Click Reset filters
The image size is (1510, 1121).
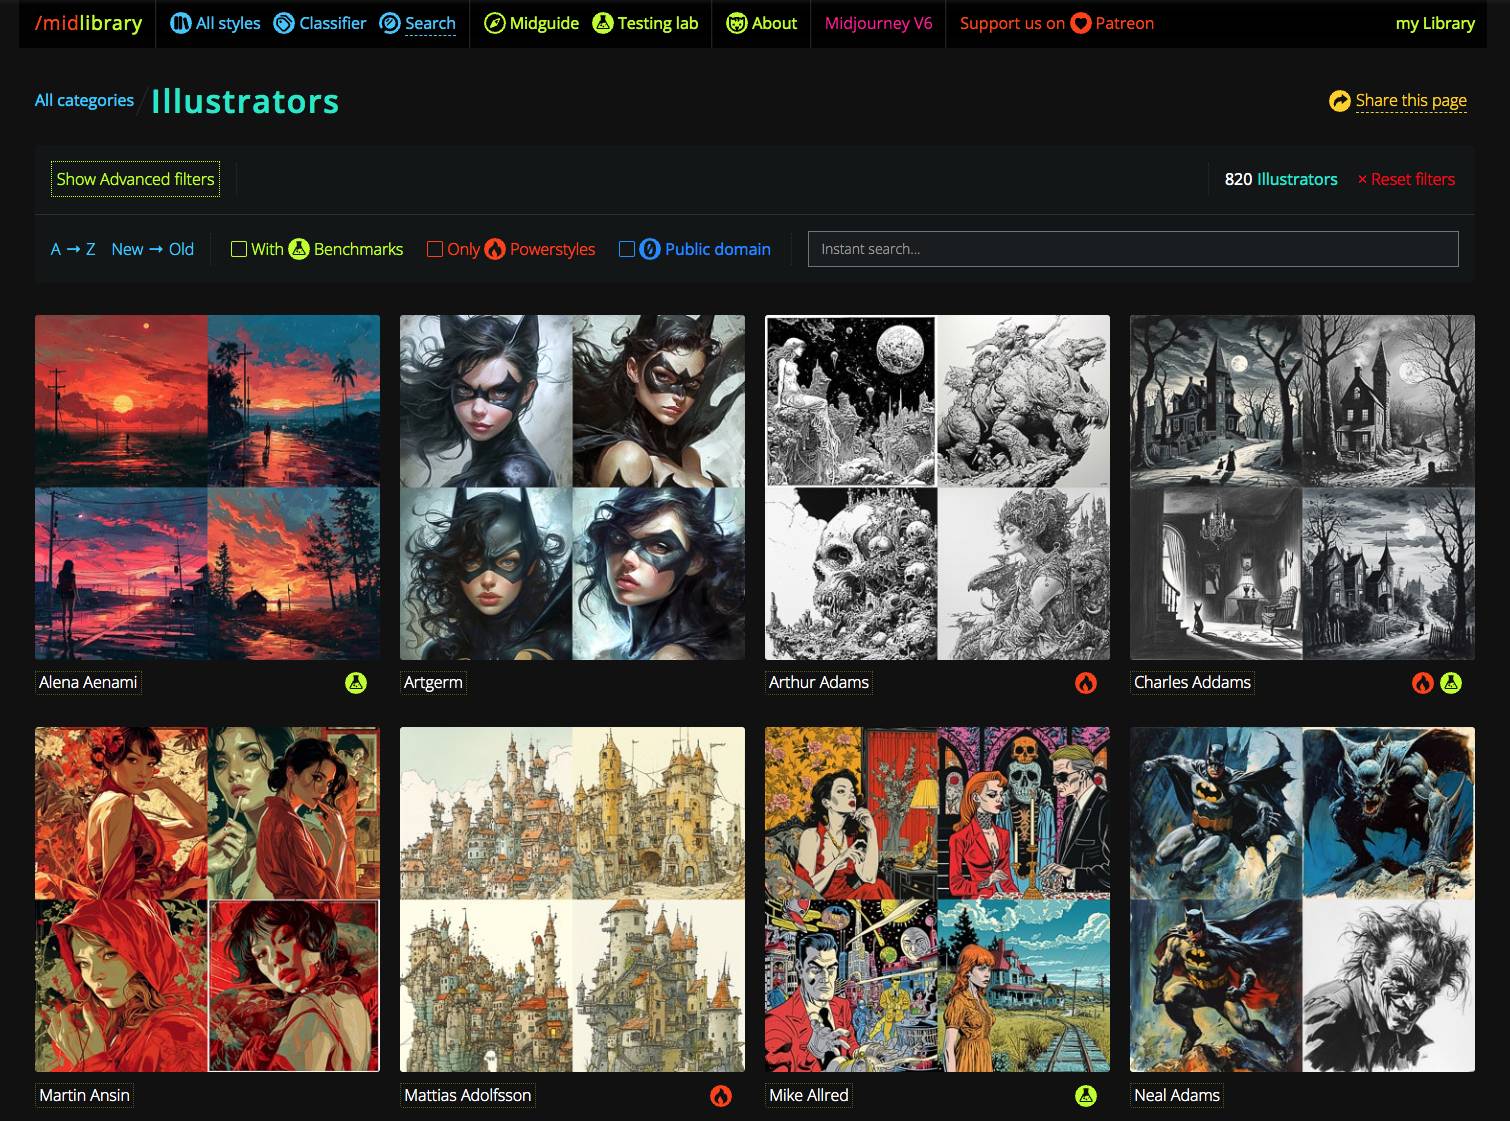coord(1406,179)
